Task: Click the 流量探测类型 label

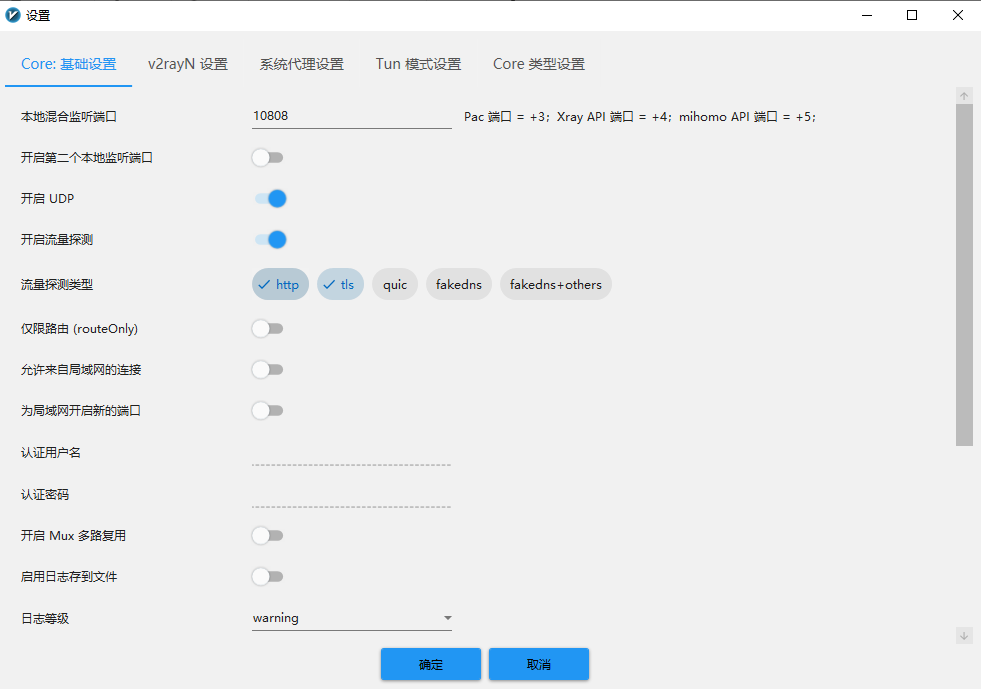Action: 57,285
